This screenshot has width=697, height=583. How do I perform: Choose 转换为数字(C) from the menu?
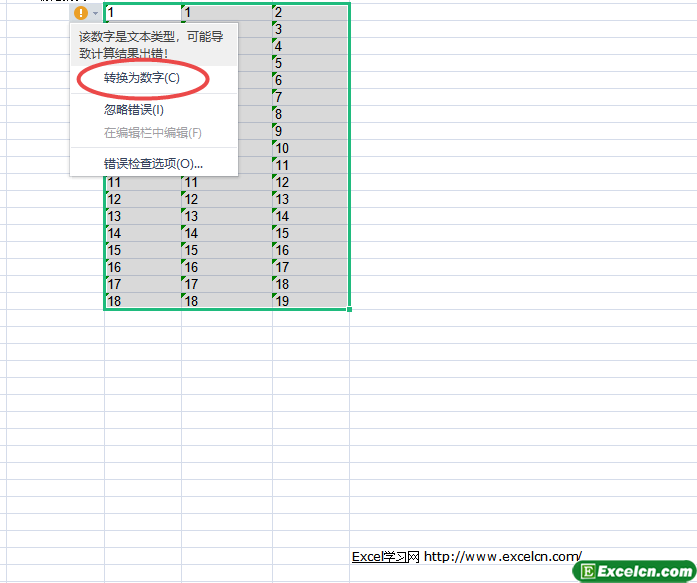tap(142, 78)
